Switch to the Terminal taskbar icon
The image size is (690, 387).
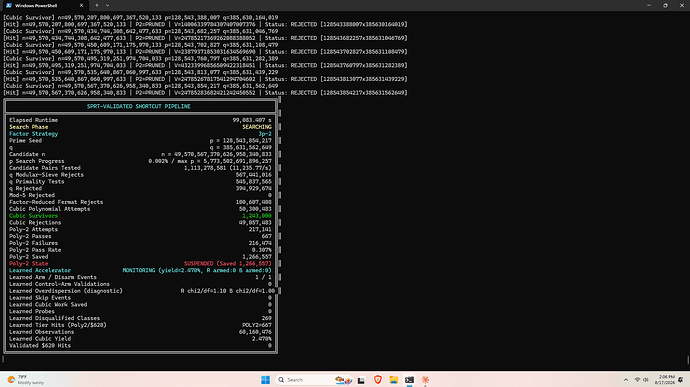click(409, 380)
